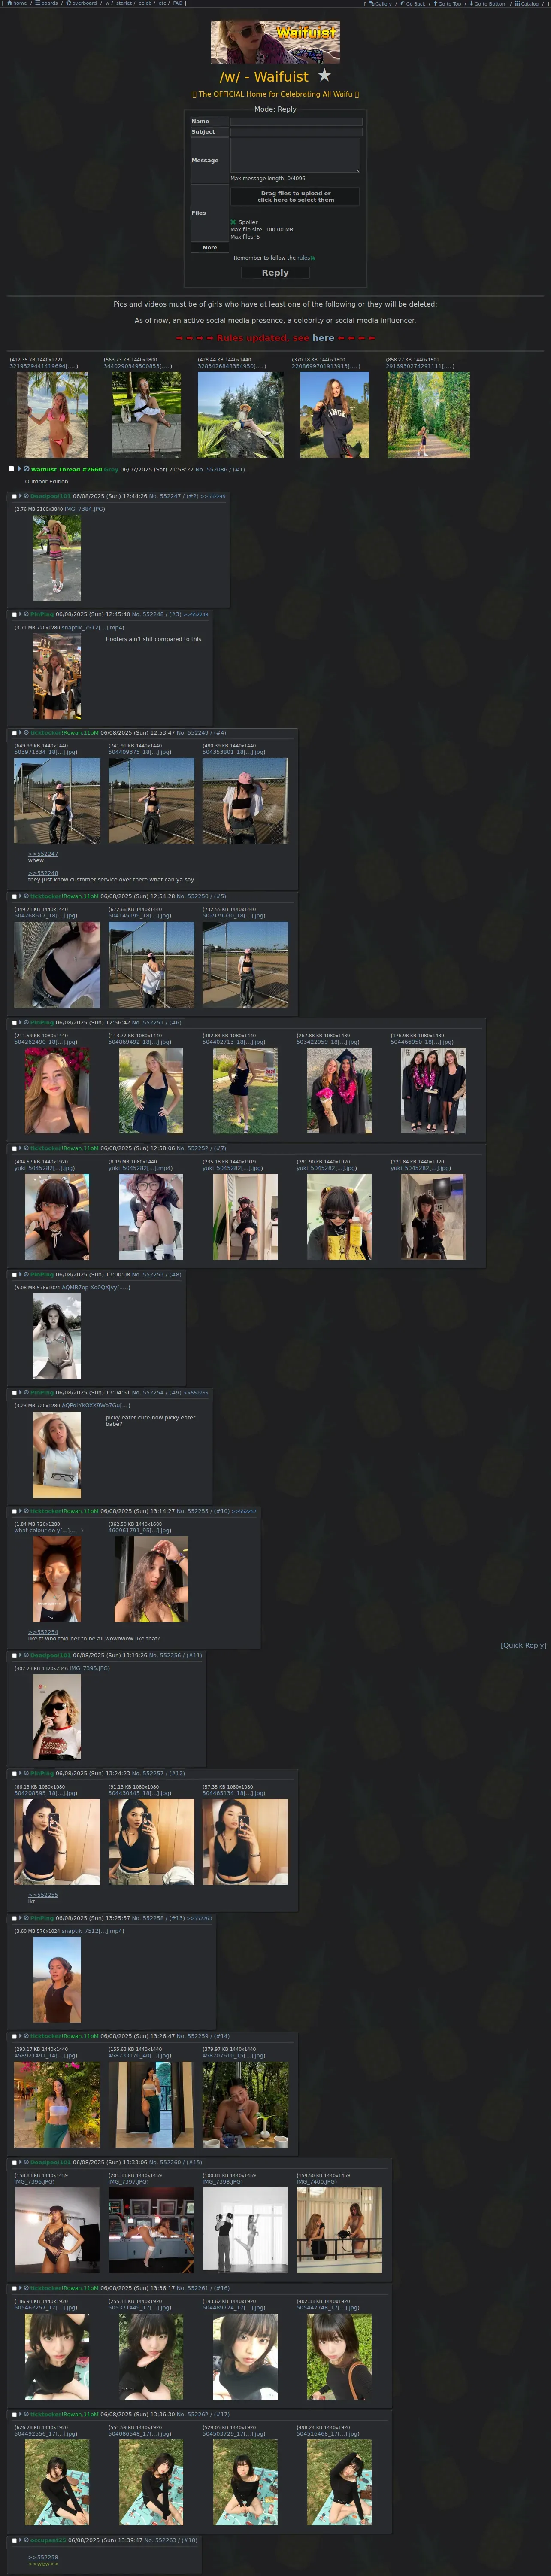Click the hide icon on post No. 552255
This screenshot has width=551, height=2576.
26,1511
